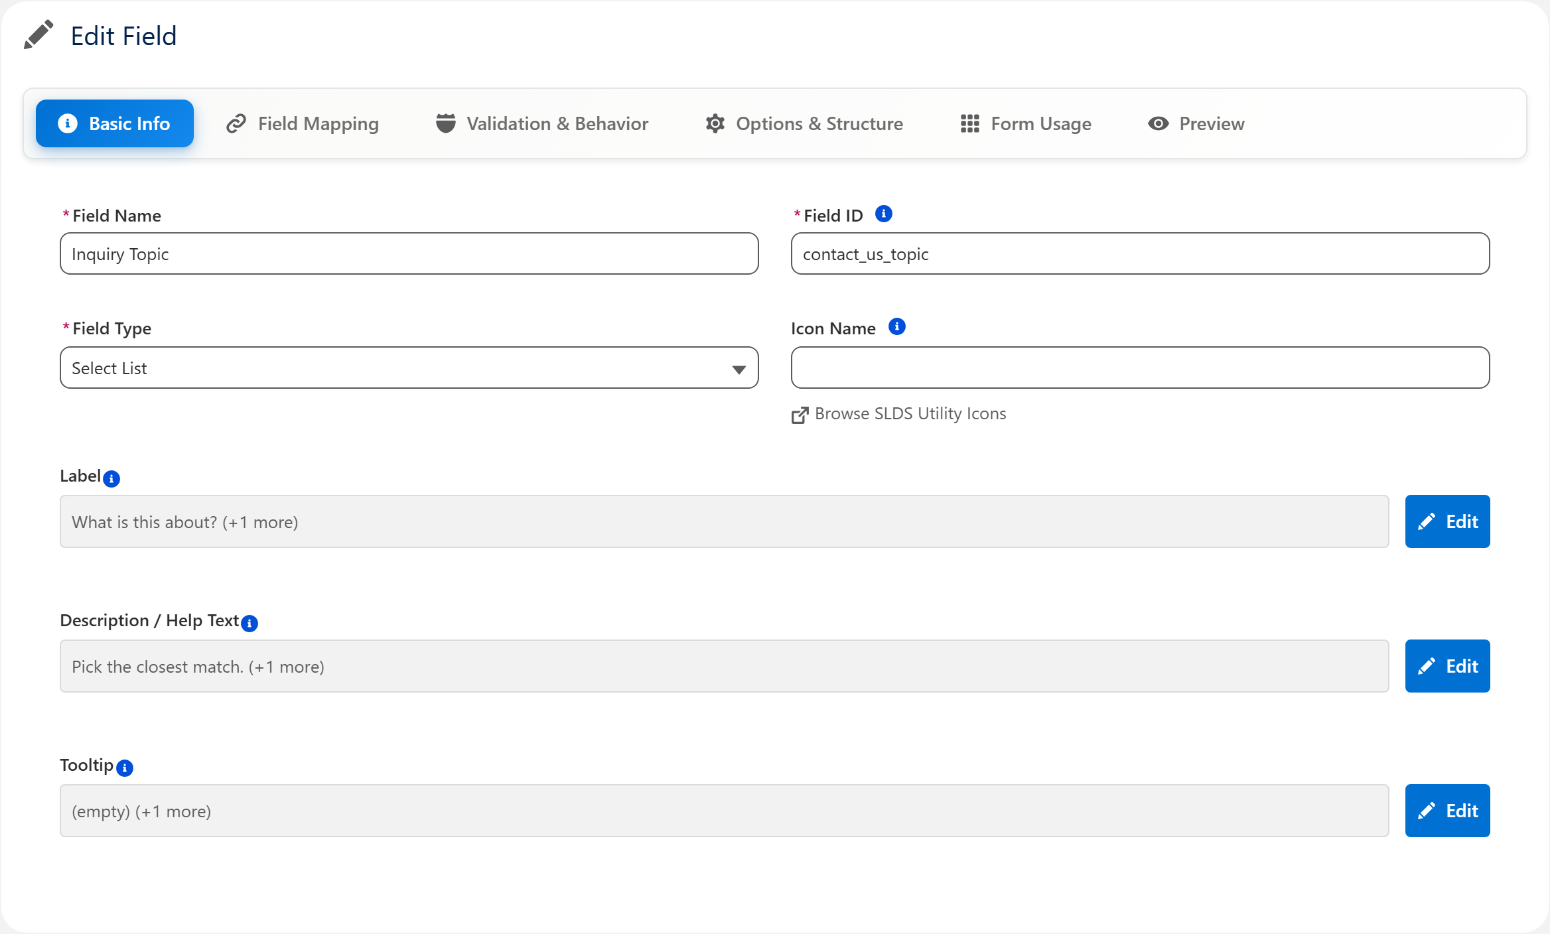Switch to the Field Mapping tab

(303, 123)
